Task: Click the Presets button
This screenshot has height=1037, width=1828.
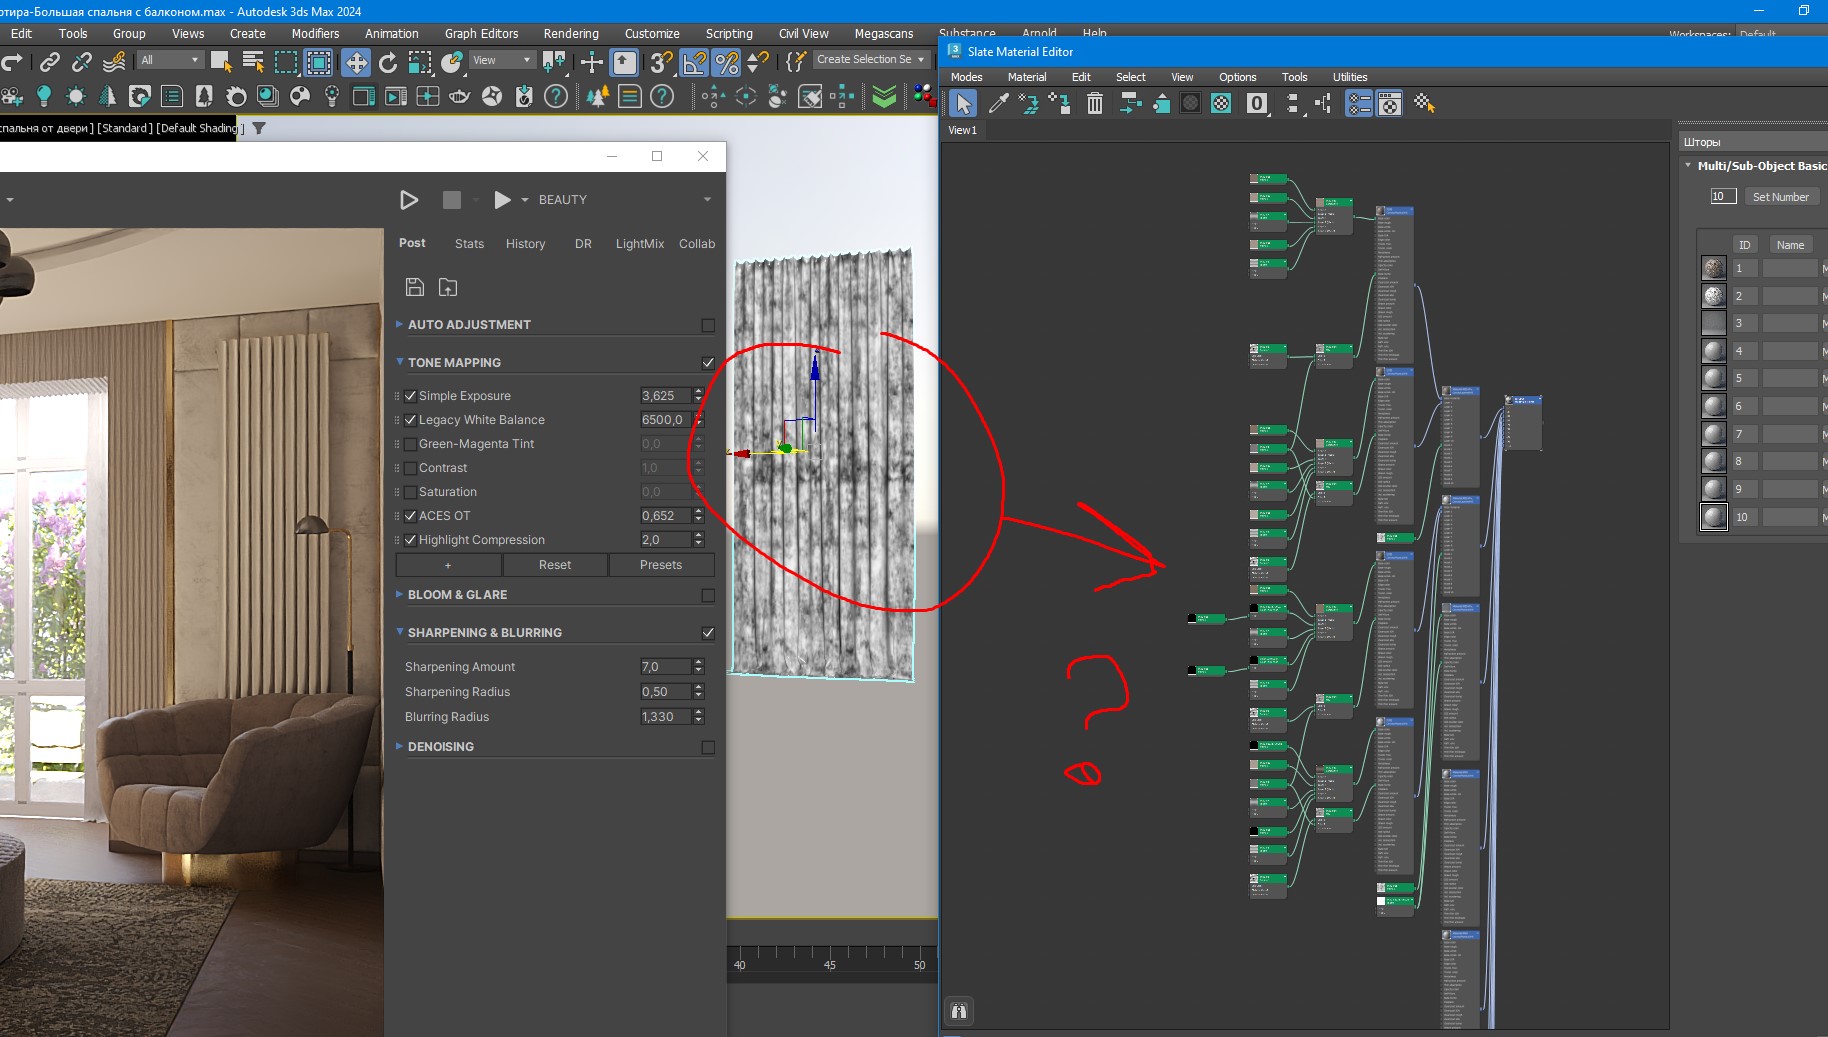Action: [661, 565]
